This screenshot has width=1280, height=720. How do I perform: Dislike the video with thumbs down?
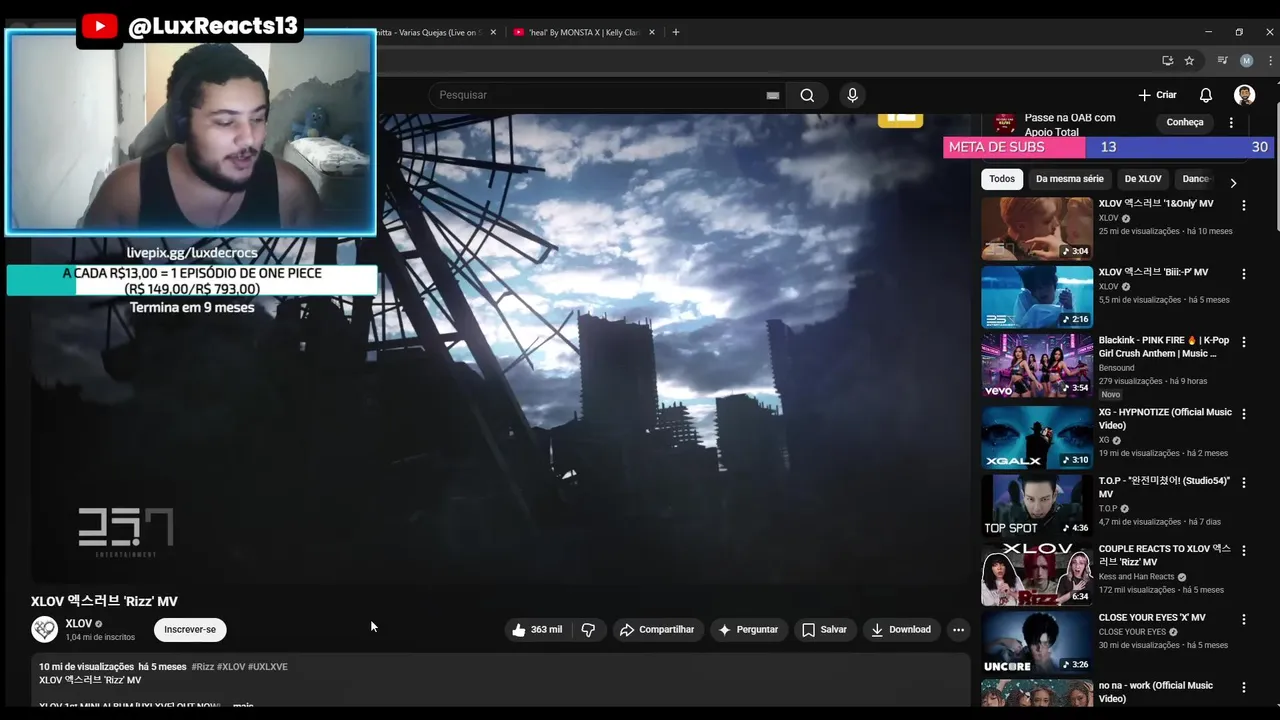coord(588,630)
